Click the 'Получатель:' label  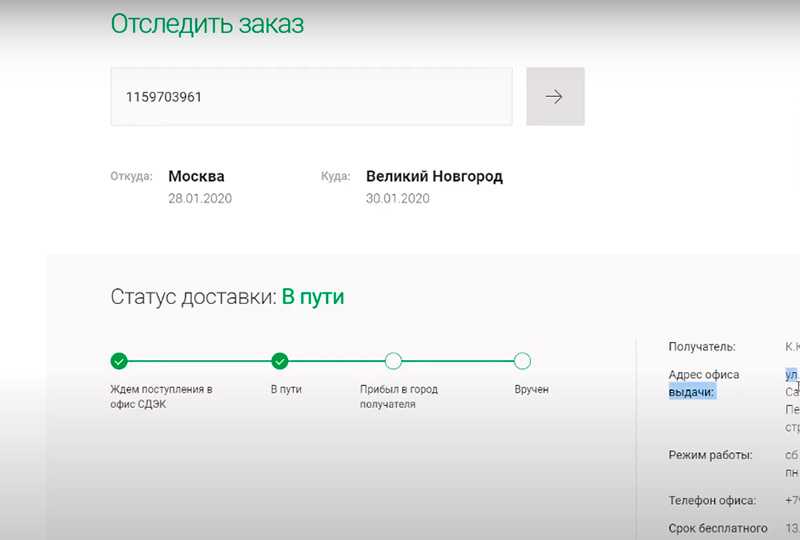702,347
